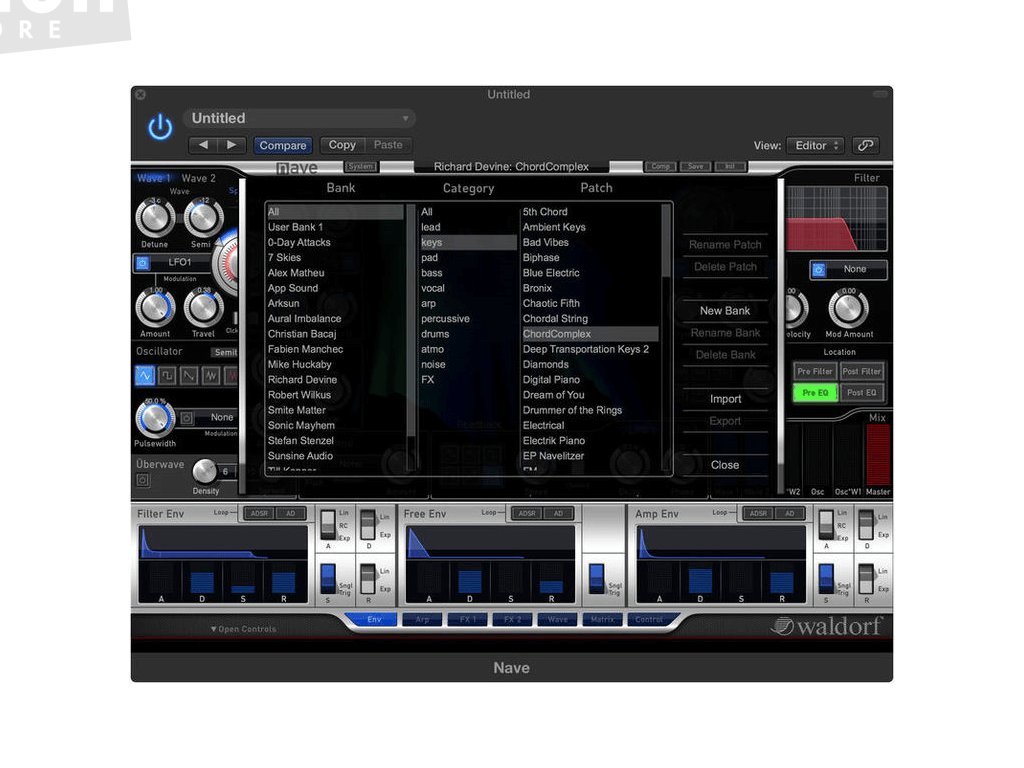Image resolution: width=1024 pixels, height=768 pixels.
Task: Adjust Filter Env Decay bar
Action: (x=202, y=581)
